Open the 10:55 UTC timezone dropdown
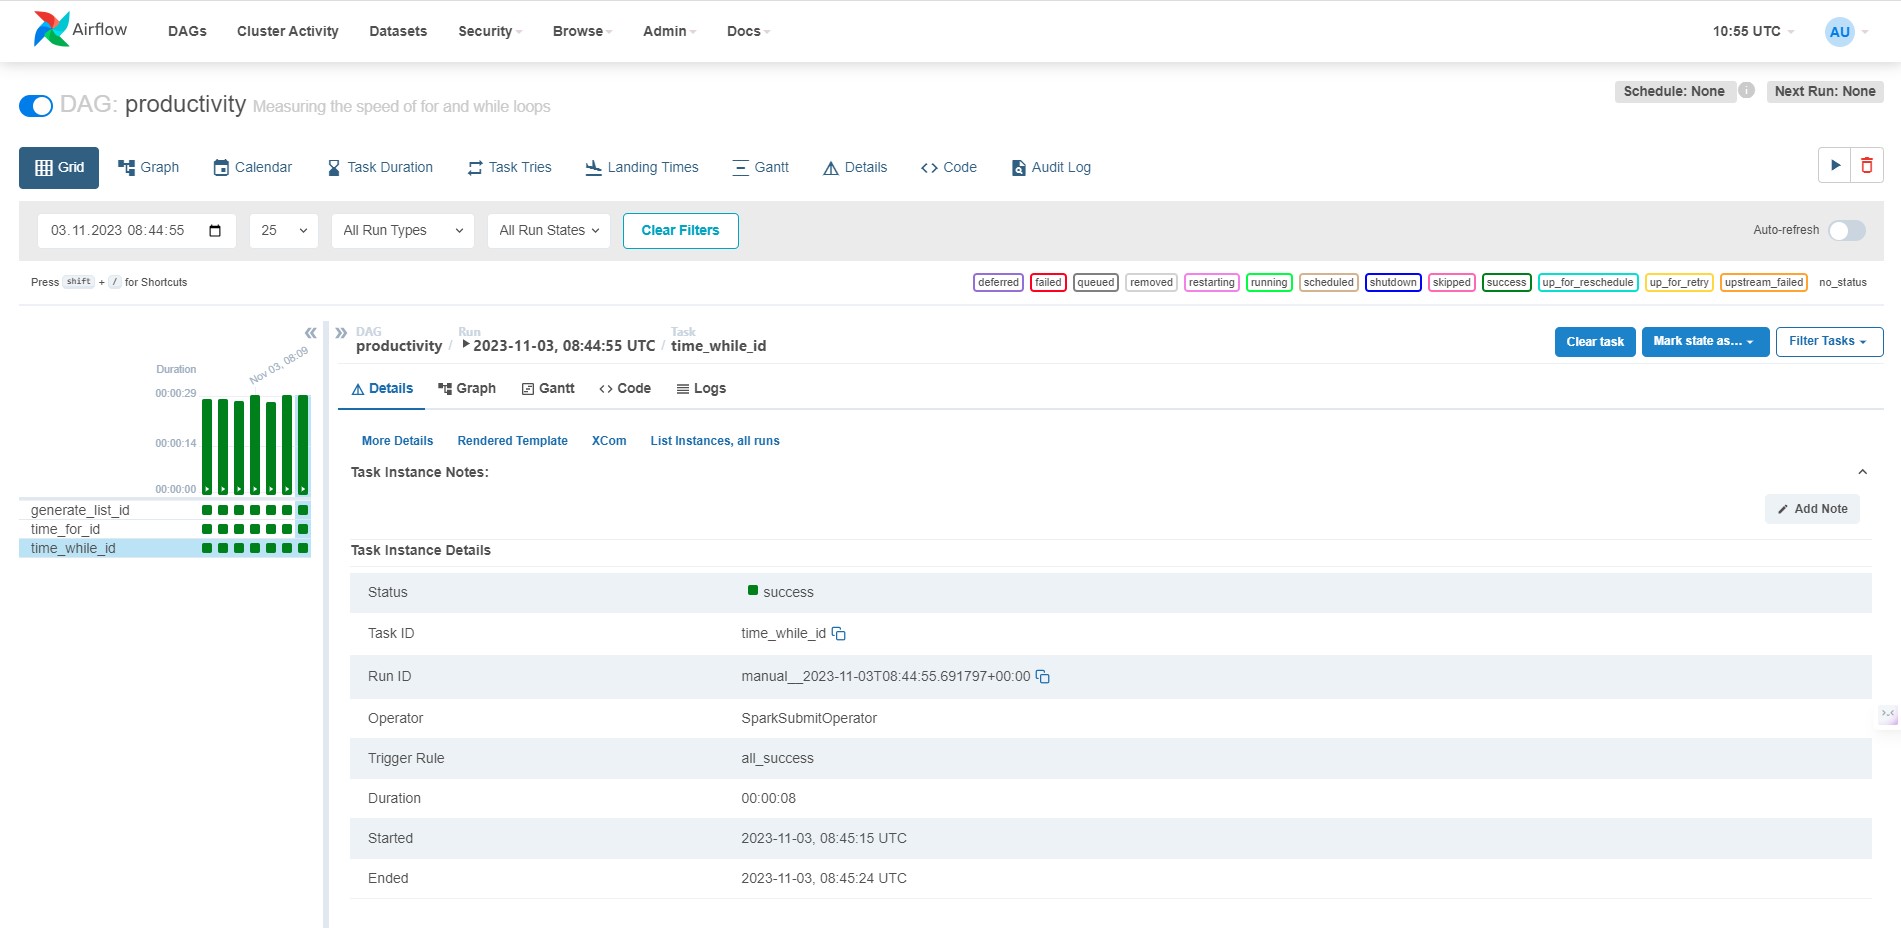Viewport: 1901px width, 928px height. pyautogui.click(x=1753, y=31)
